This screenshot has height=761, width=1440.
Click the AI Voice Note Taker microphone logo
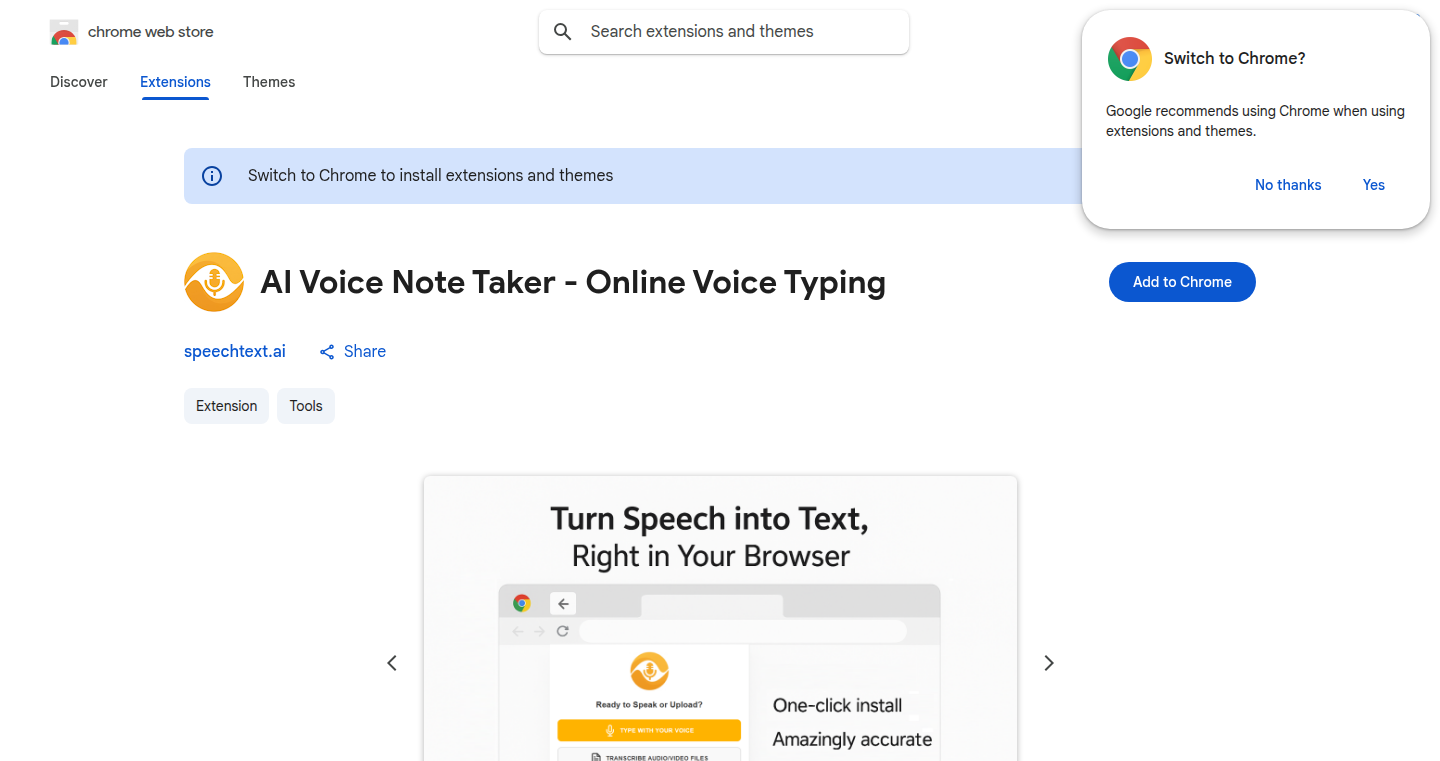(x=214, y=282)
